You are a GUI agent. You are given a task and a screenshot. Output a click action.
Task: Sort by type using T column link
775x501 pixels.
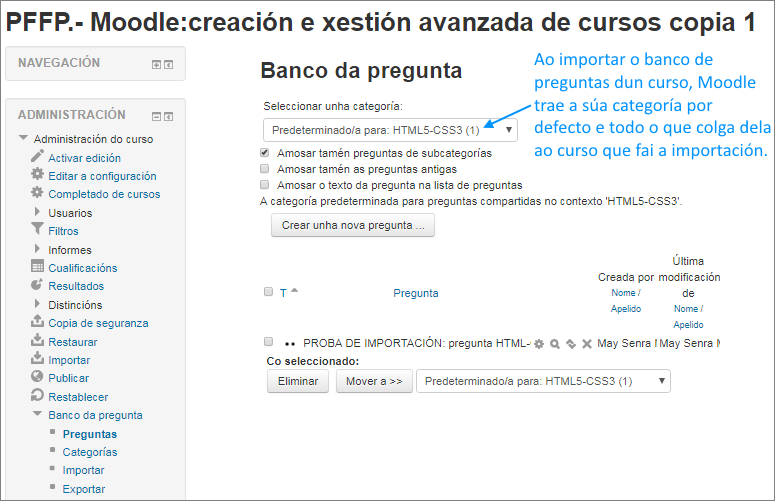pos(283,293)
